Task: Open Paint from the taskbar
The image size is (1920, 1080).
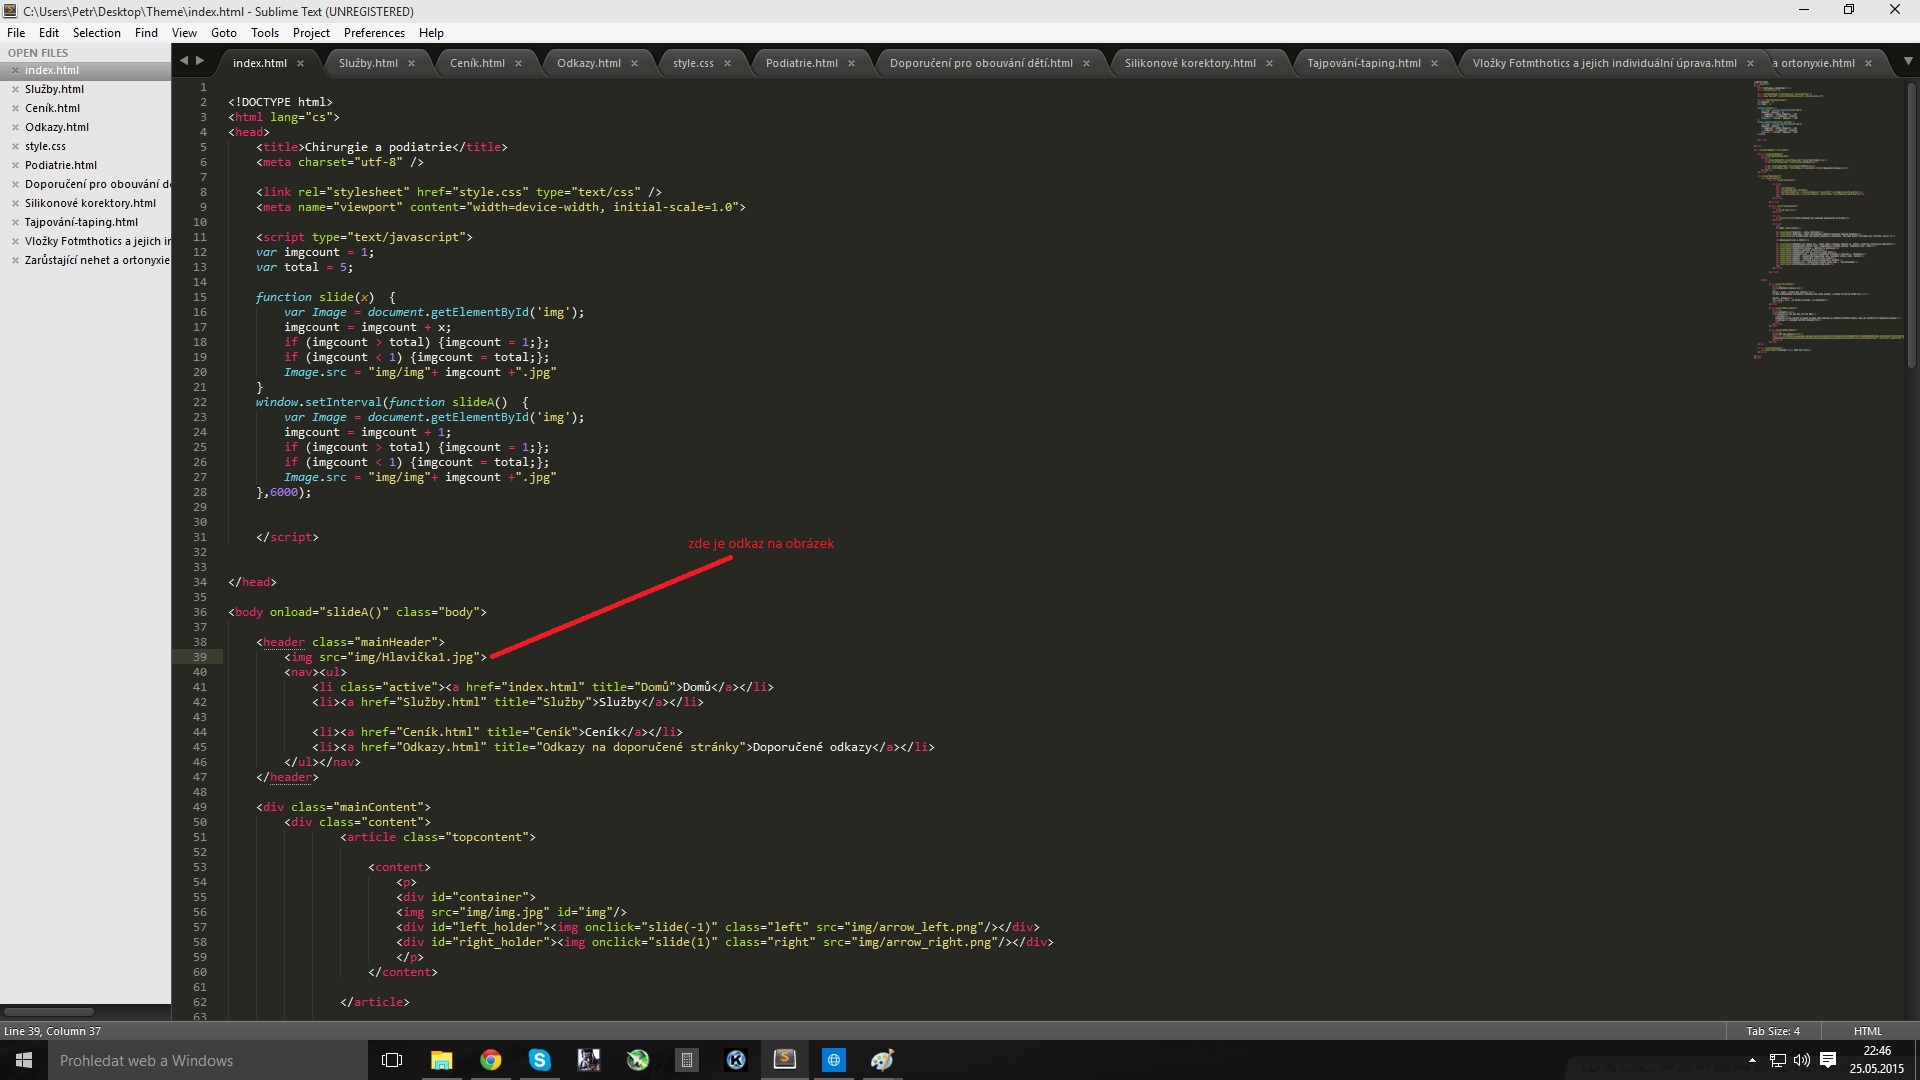Action: pyautogui.click(x=882, y=1060)
